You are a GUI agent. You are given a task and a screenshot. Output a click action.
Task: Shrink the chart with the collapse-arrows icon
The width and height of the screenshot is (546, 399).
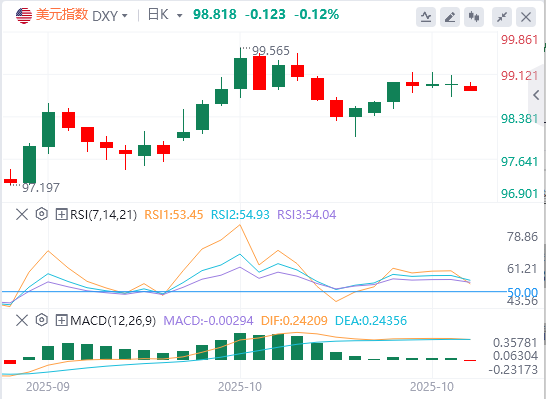(502, 17)
